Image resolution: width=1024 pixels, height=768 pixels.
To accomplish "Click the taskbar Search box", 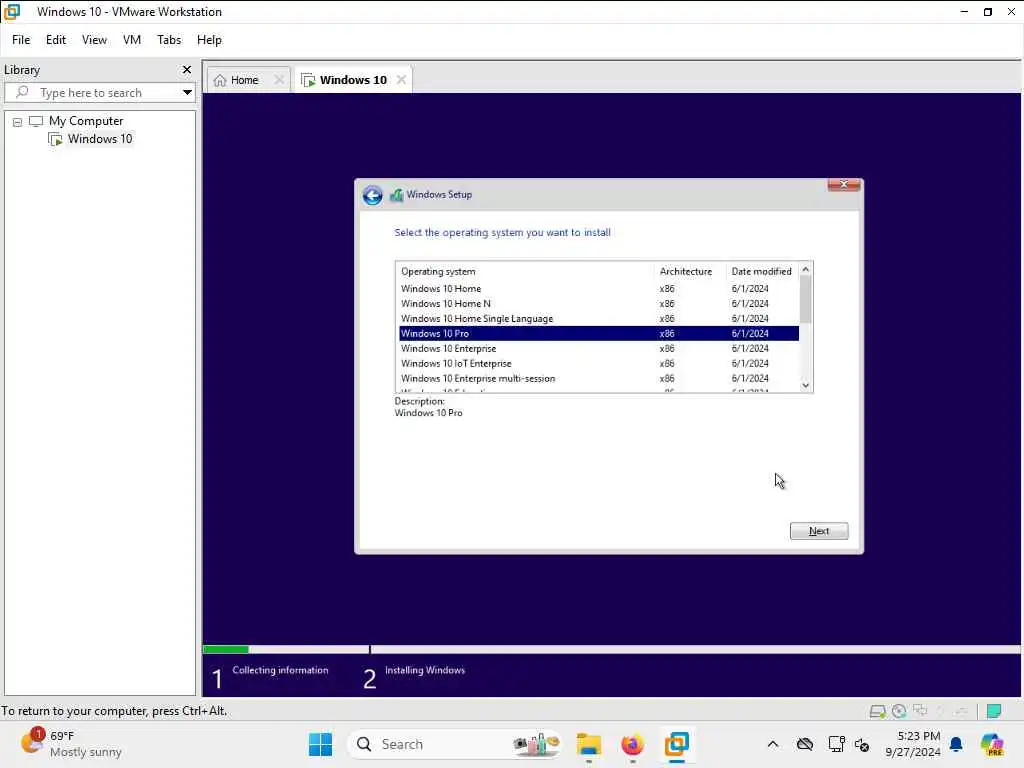I will point(455,744).
